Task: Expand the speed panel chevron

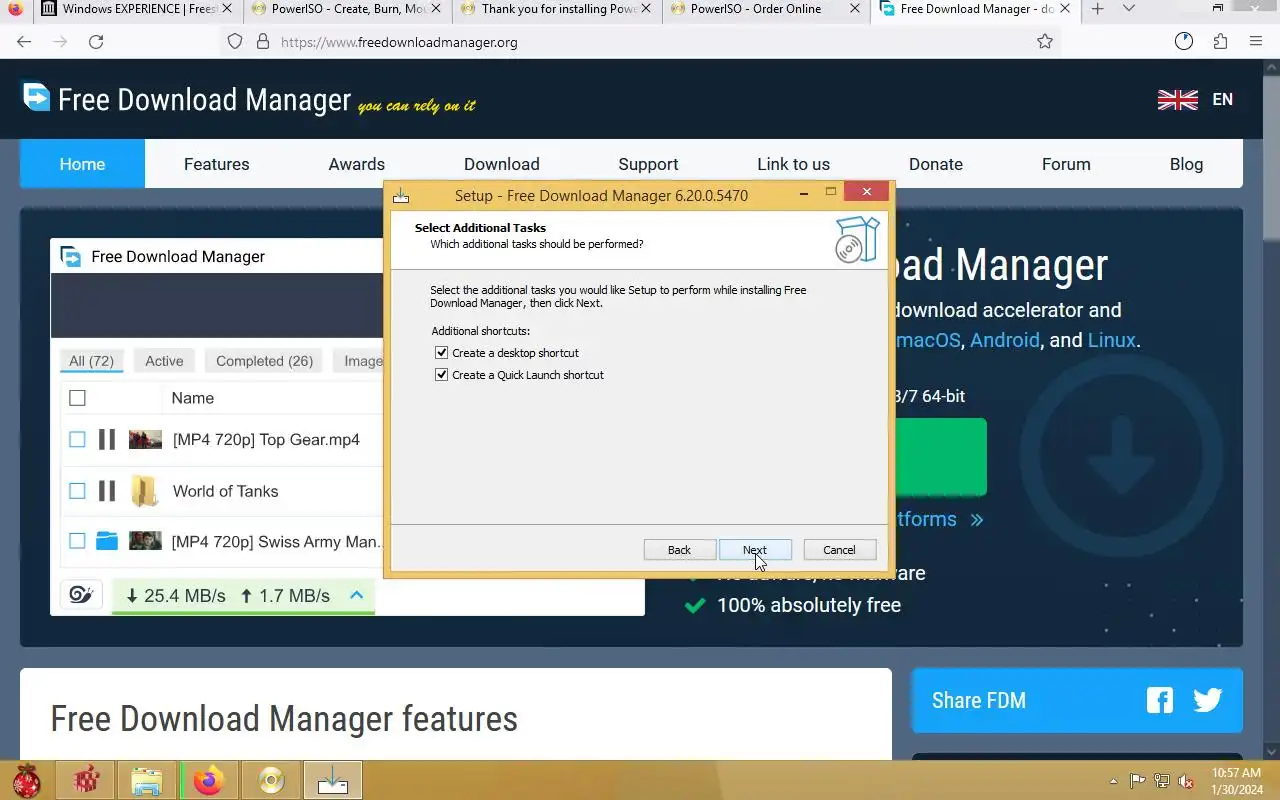Action: [356, 595]
